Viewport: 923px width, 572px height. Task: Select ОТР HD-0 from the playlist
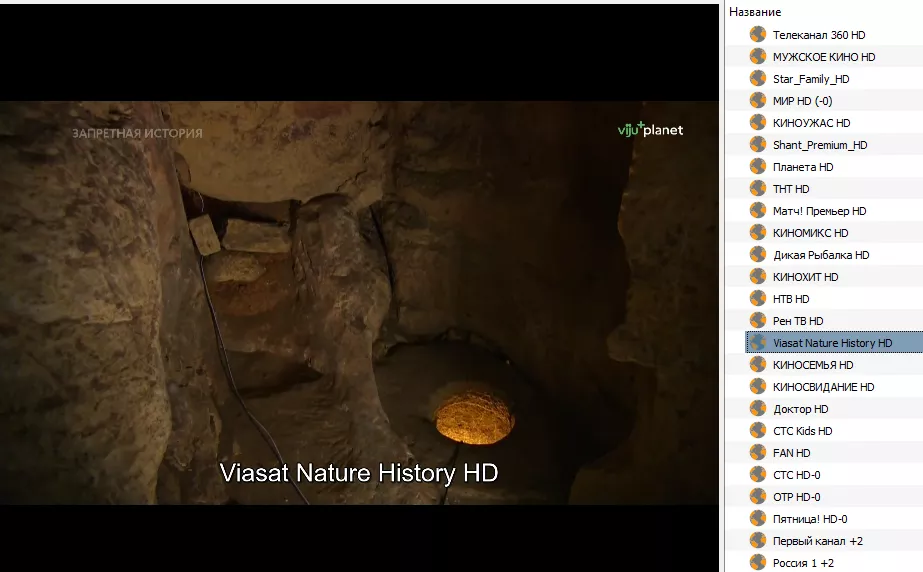796,497
